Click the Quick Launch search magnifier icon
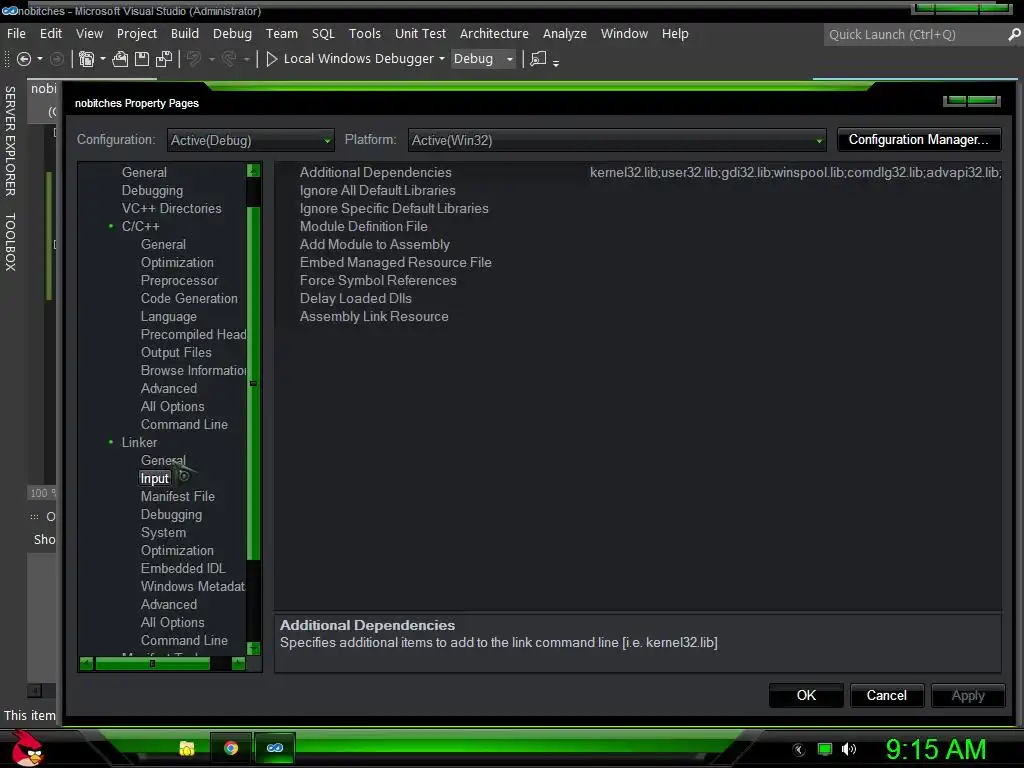 [1014, 35]
